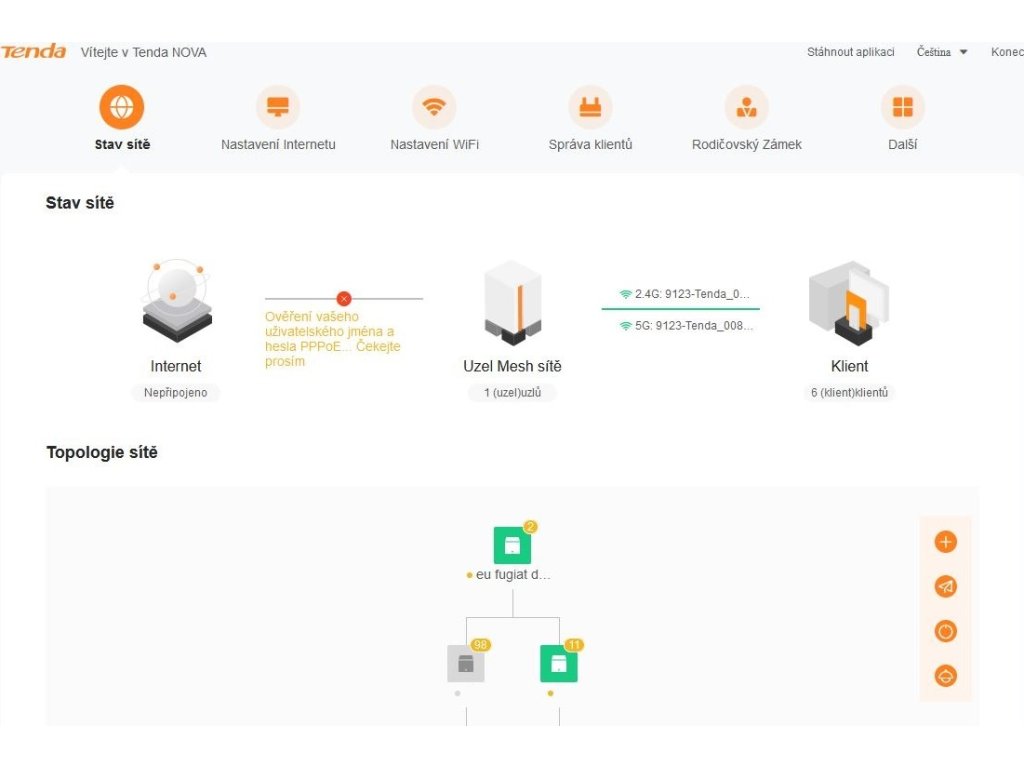Click the Konec logout link

click(x=1007, y=52)
